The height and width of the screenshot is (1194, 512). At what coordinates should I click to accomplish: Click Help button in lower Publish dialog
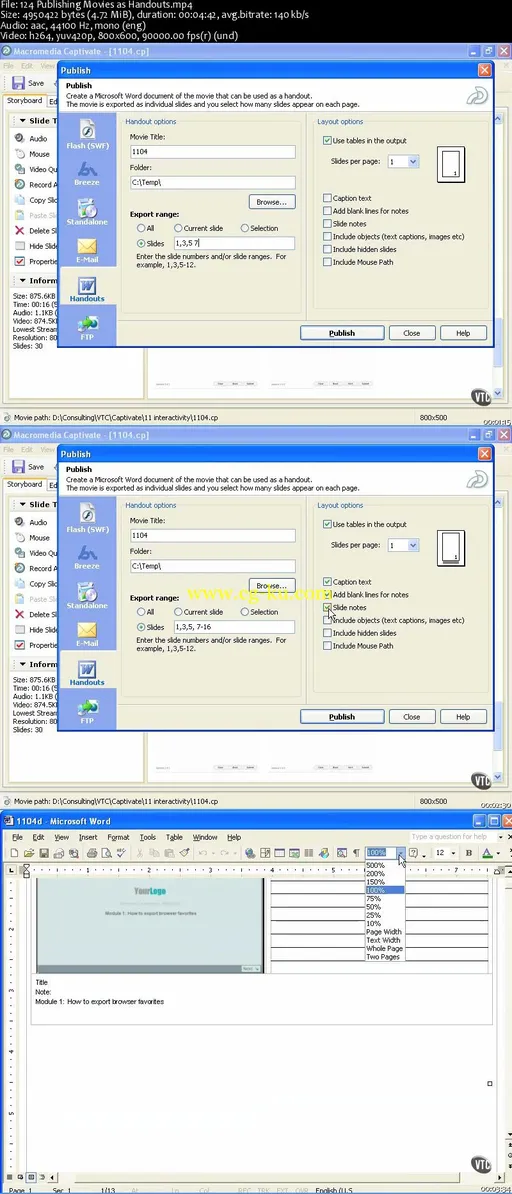click(x=462, y=717)
